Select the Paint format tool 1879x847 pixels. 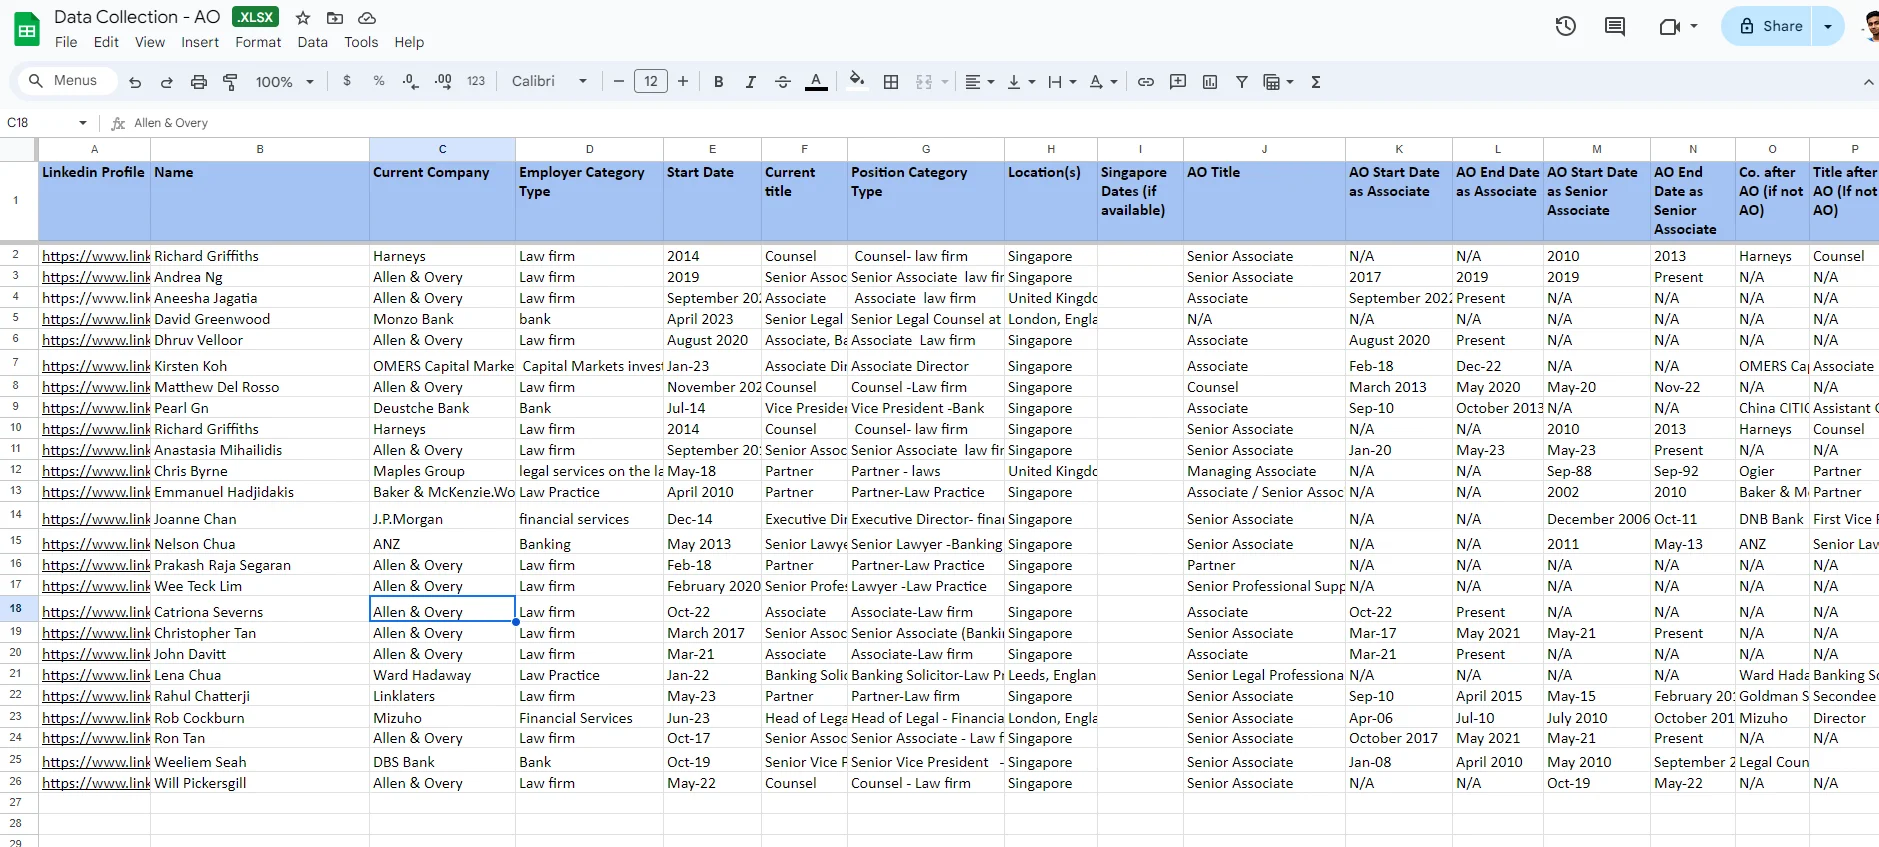pyautogui.click(x=230, y=82)
